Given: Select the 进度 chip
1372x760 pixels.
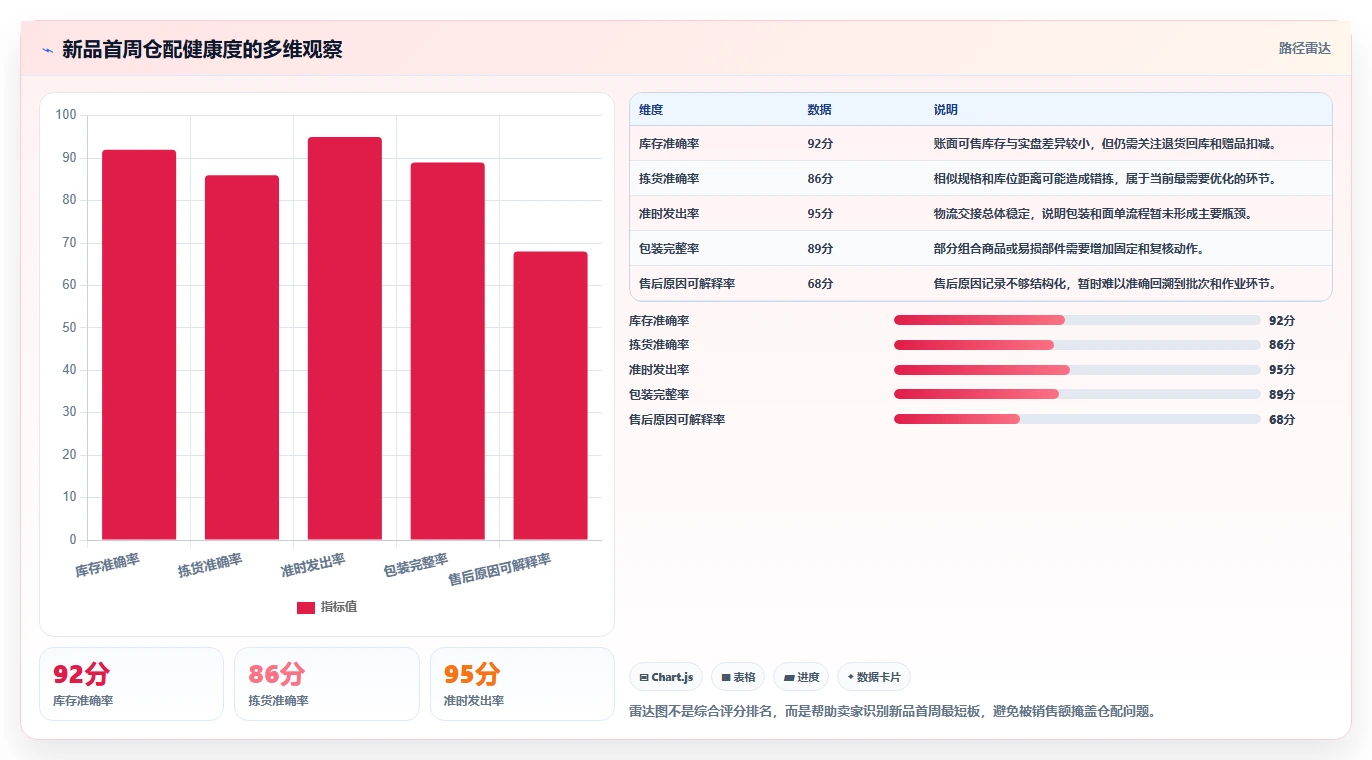Looking at the screenshot, I should pyautogui.click(x=801, y=677).
